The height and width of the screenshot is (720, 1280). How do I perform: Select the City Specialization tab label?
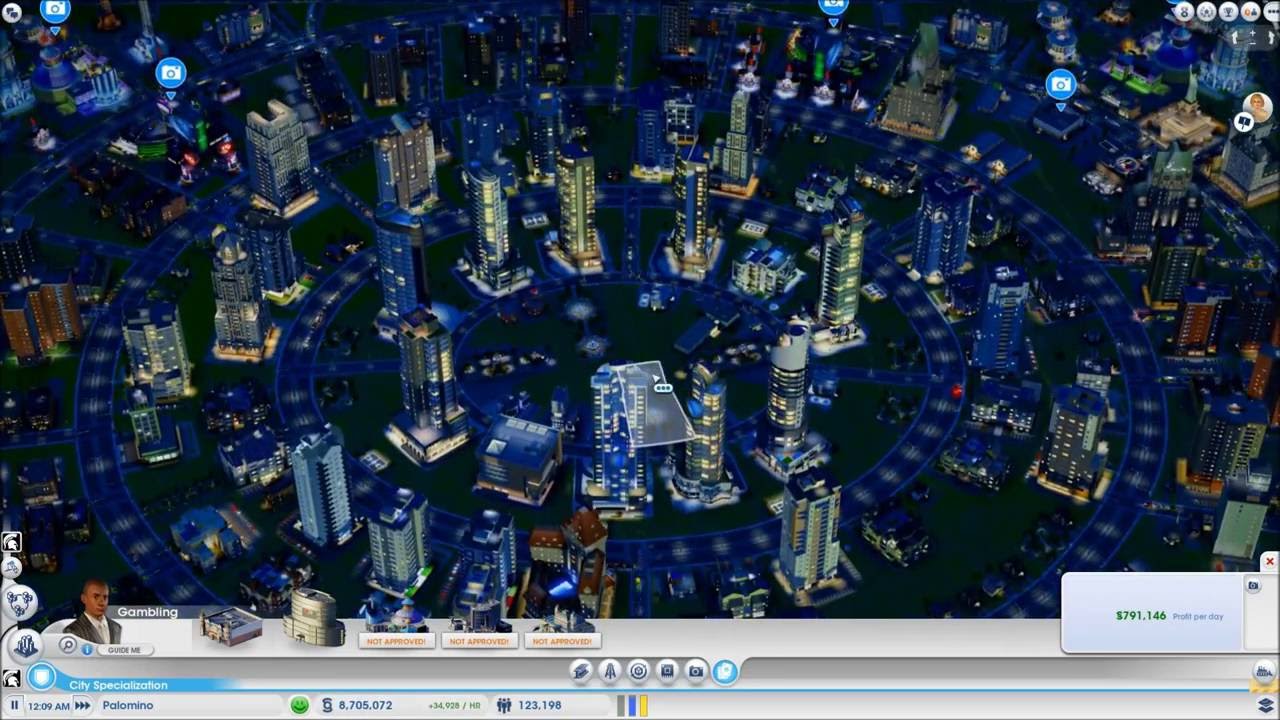click(118, 685)
